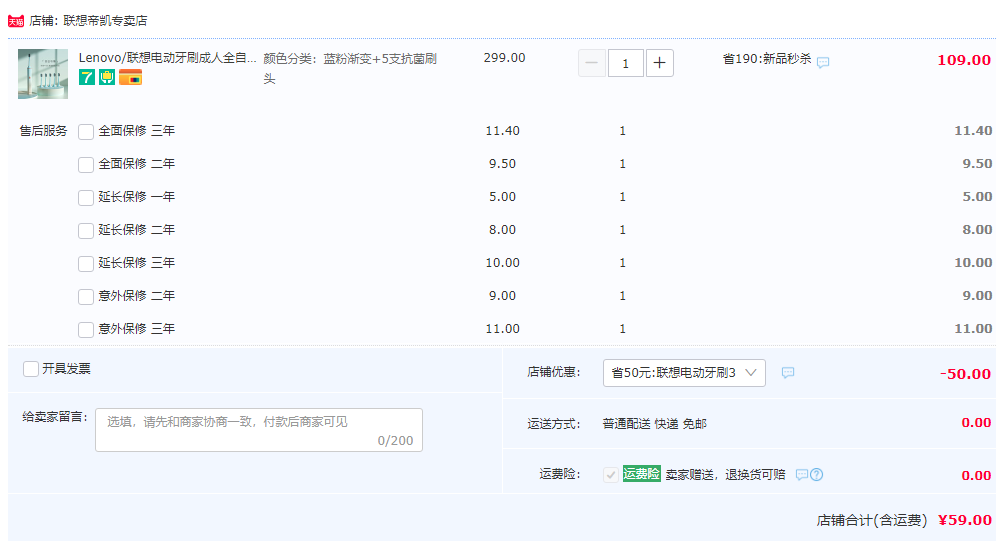996x541 pixels.
Task: Expand the 店铺优惠 discount dropdown
Action: [x=684, y=373]
